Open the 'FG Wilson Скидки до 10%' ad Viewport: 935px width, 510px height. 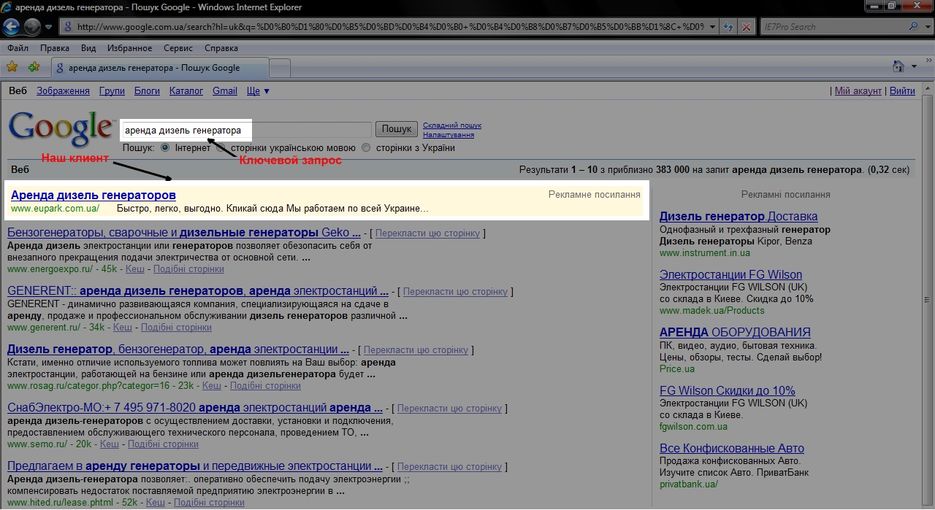coord(727,391)
